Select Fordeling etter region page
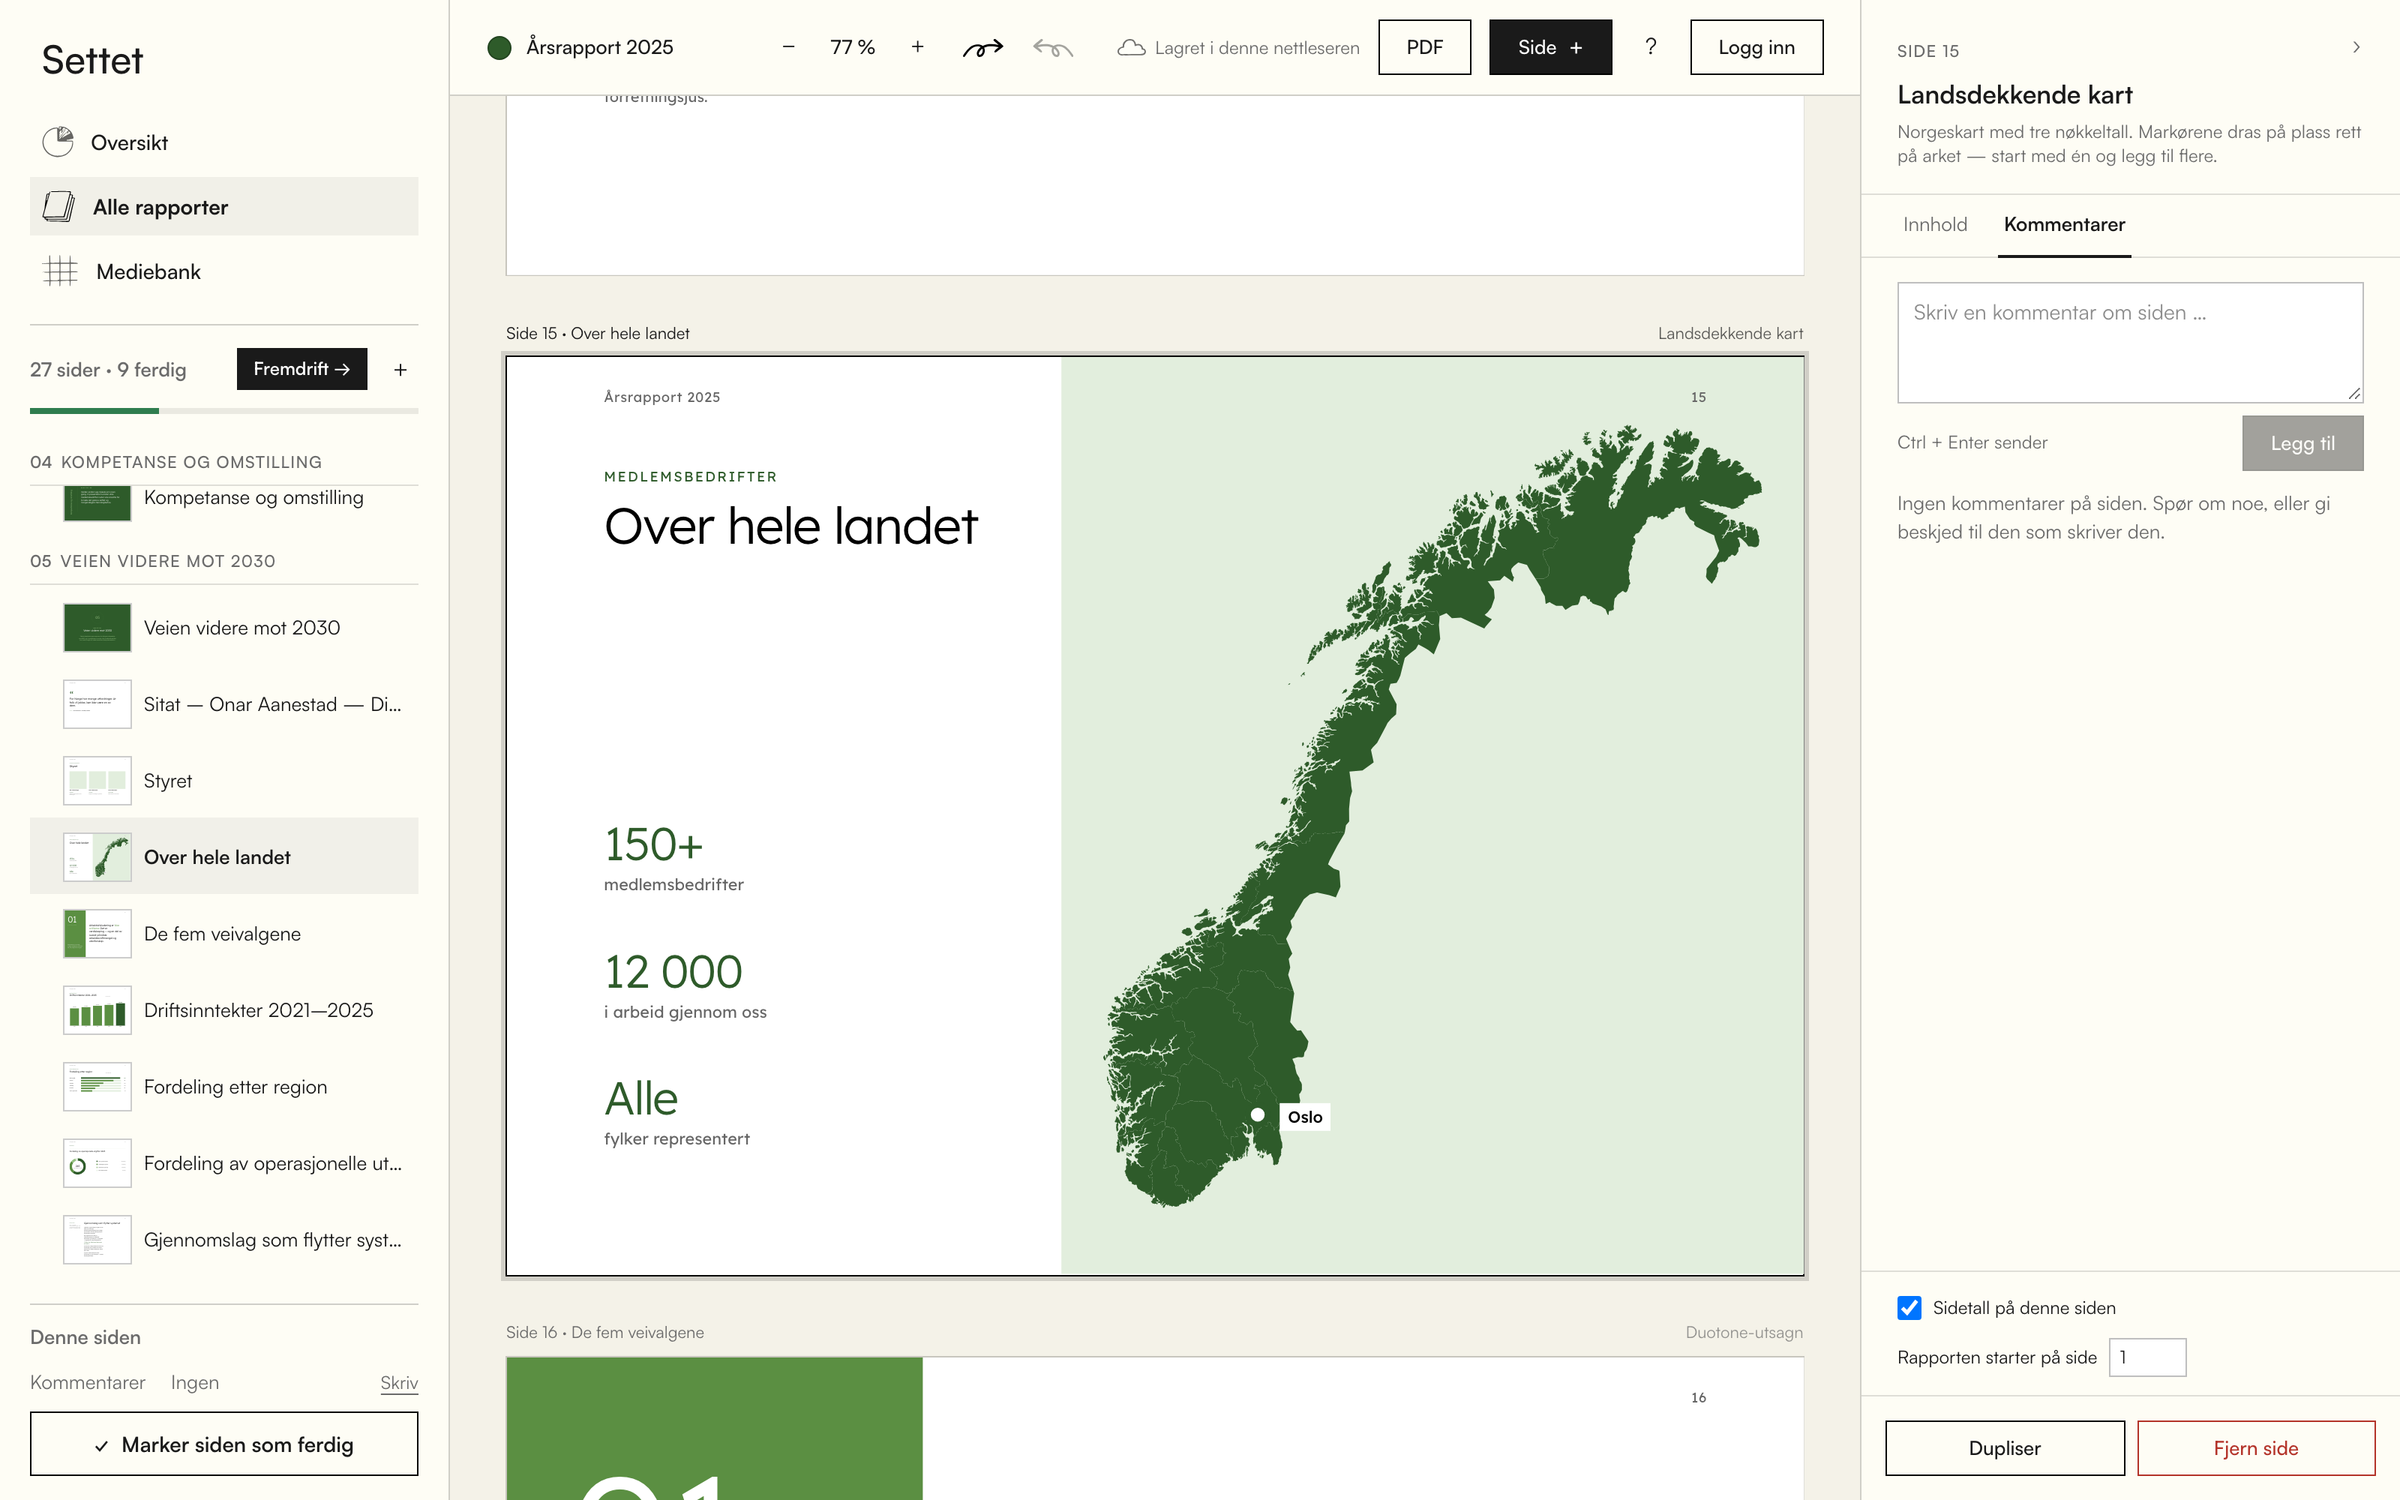The width and height of the screenshot is (2400, 1500). [224, 1086]
